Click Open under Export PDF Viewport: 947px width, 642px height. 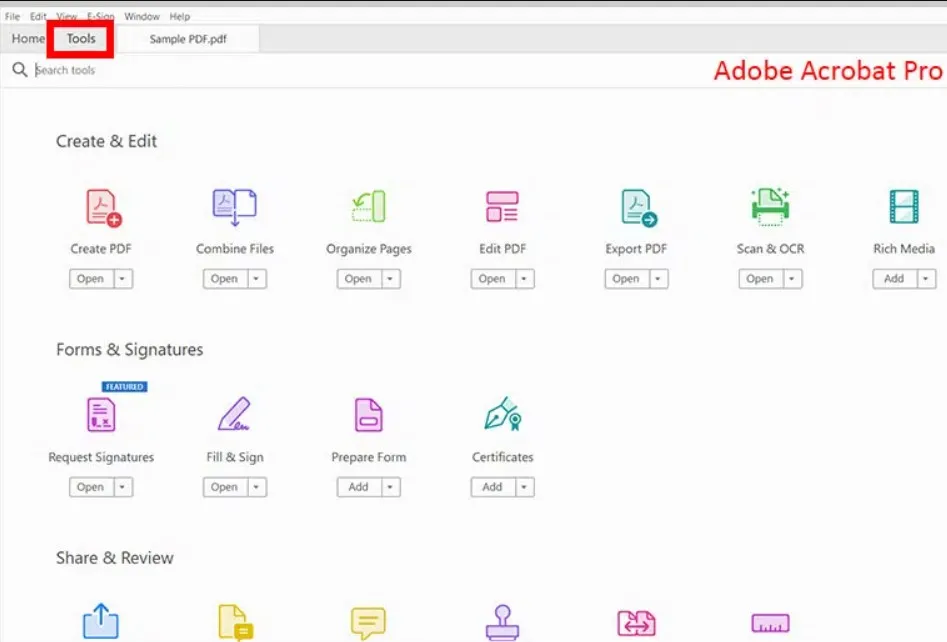[x=626, y=279]
